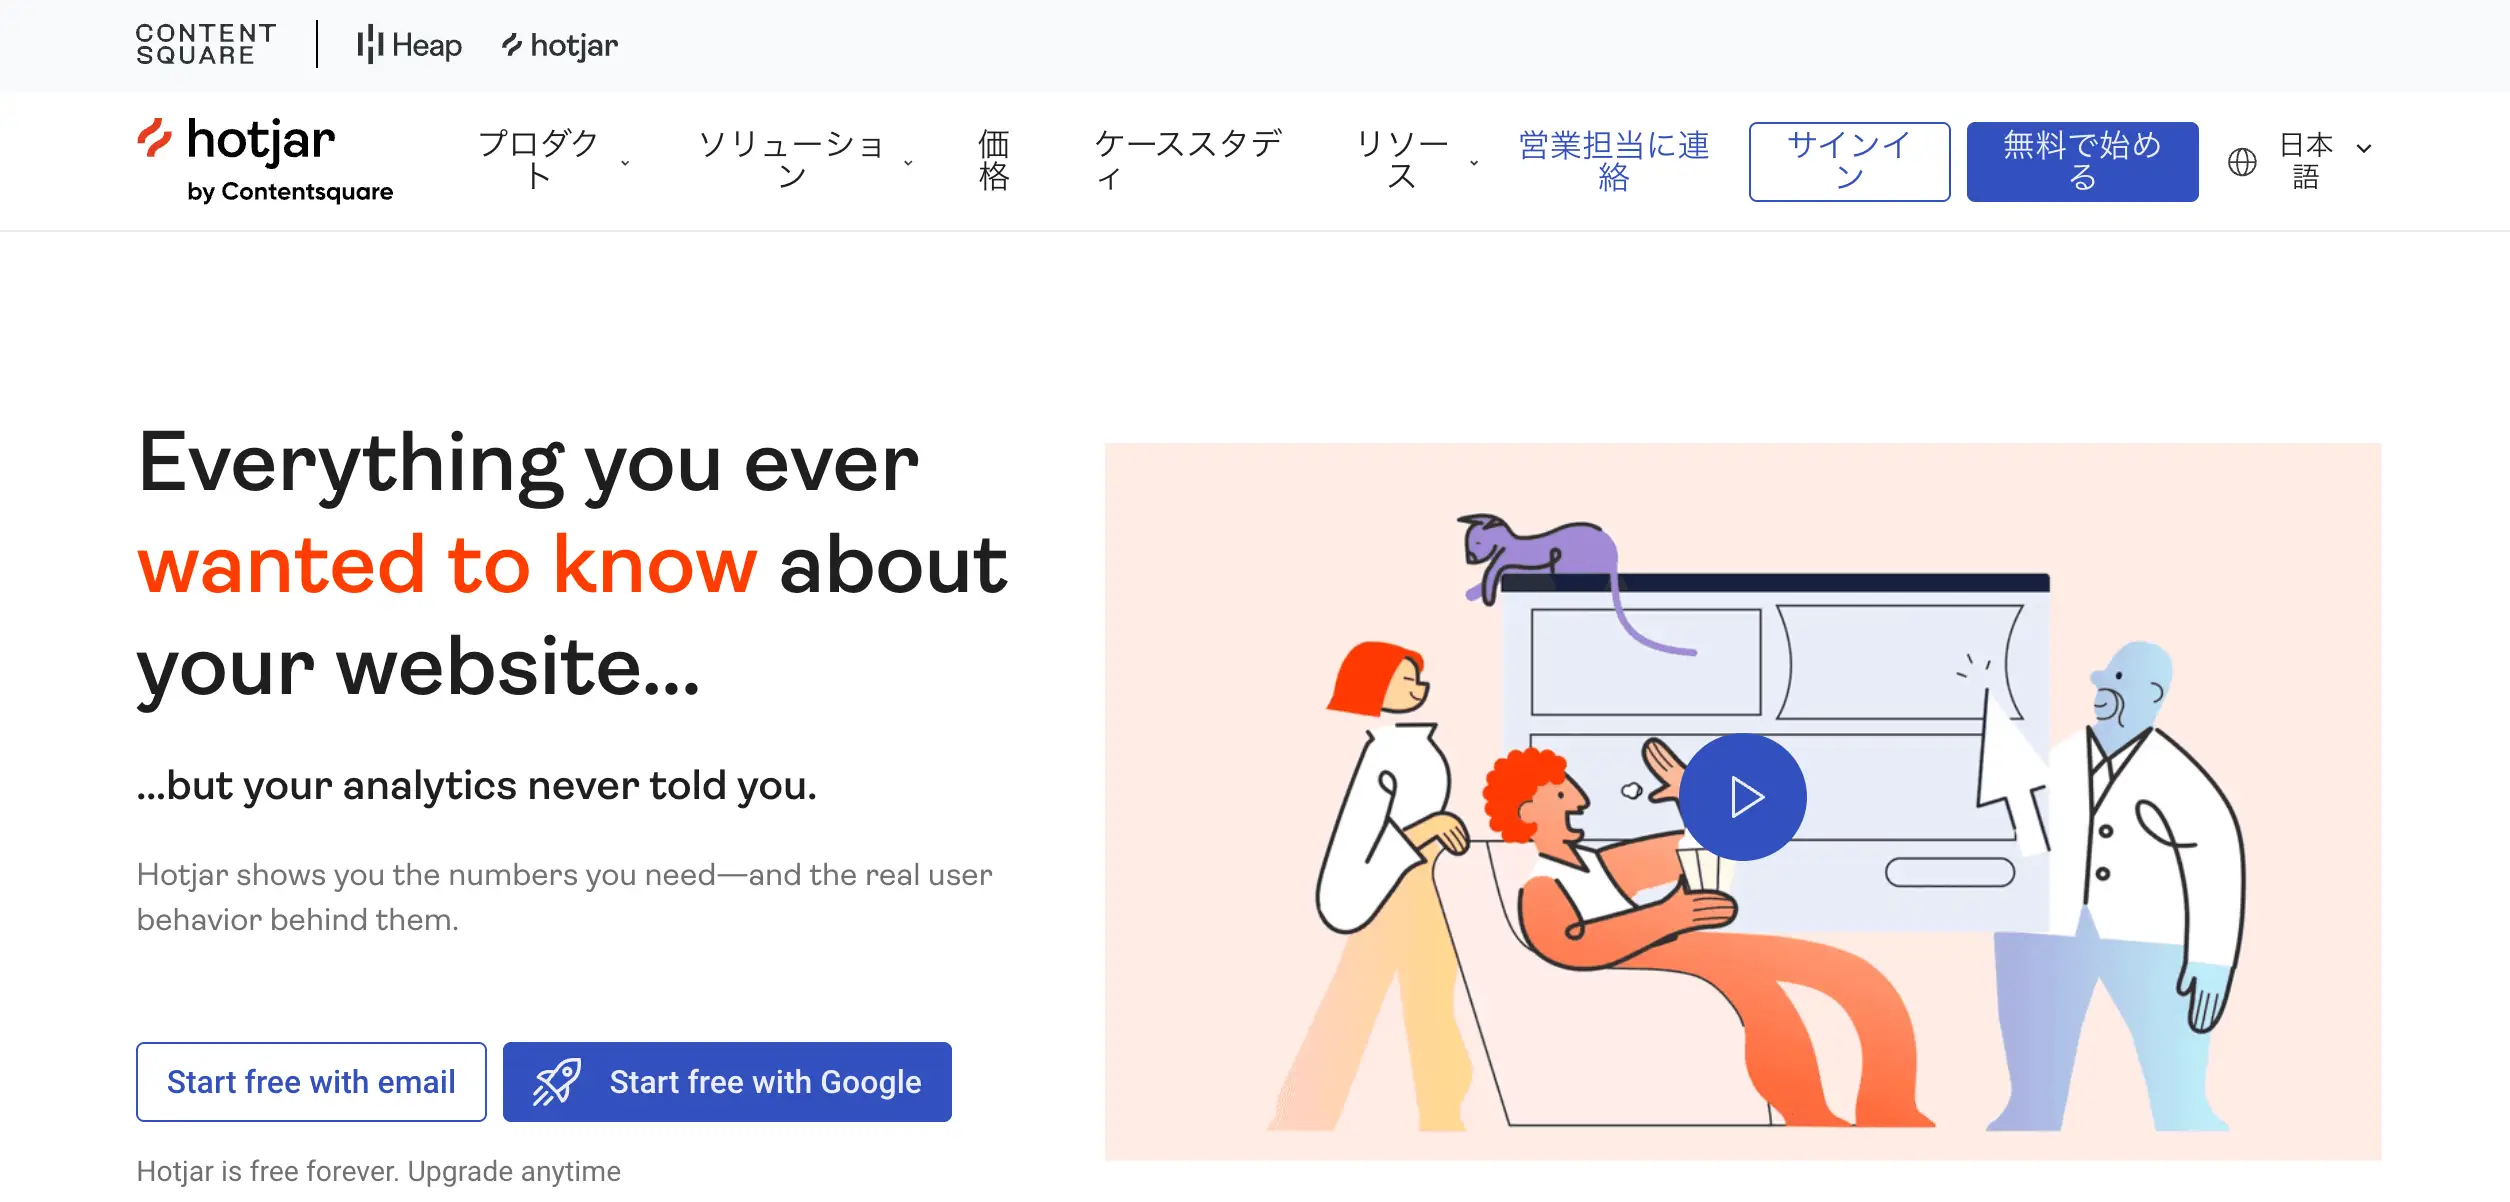This screenshot has height=1202, width=2510.
Task: Click the サインイン button
Action: (1849, 162)
